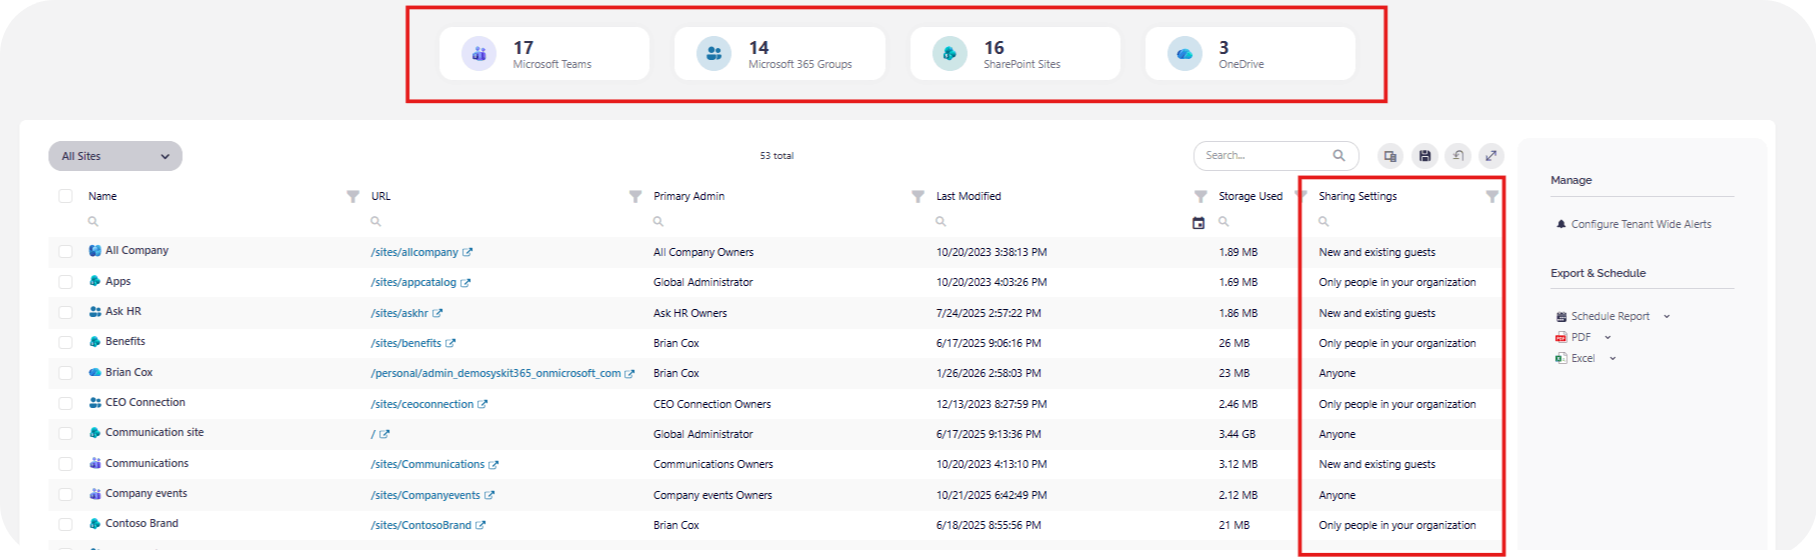Screen dimensions: 1817x558
Task: Click Configure Tenant Wide Alerts
Action: point(1640,225)
